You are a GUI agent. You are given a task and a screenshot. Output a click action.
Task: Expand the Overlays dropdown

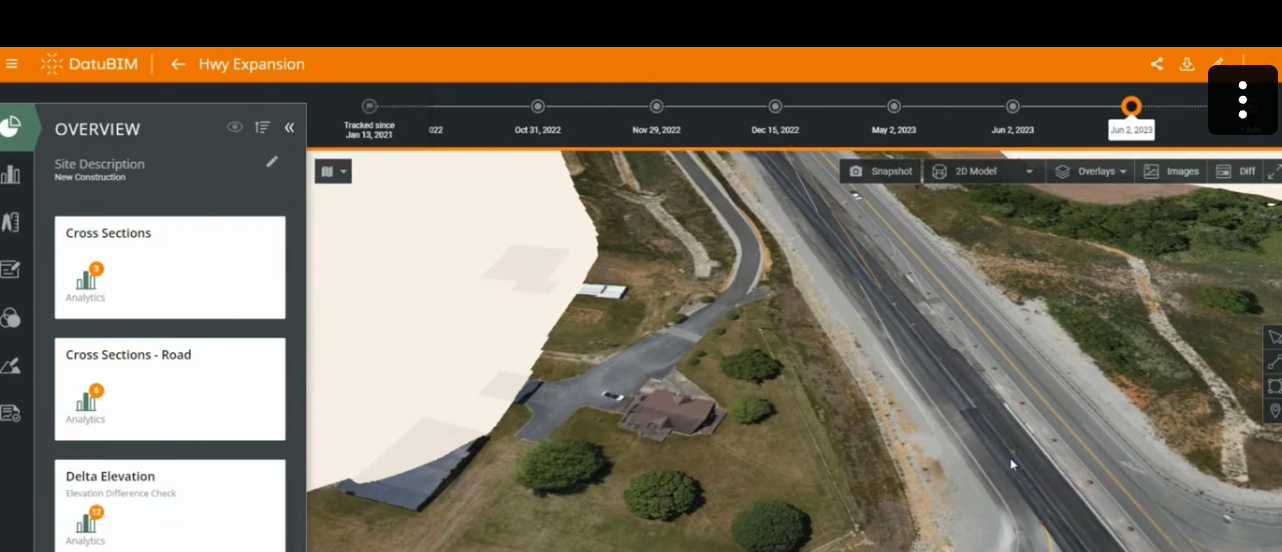pos(1091,171)
